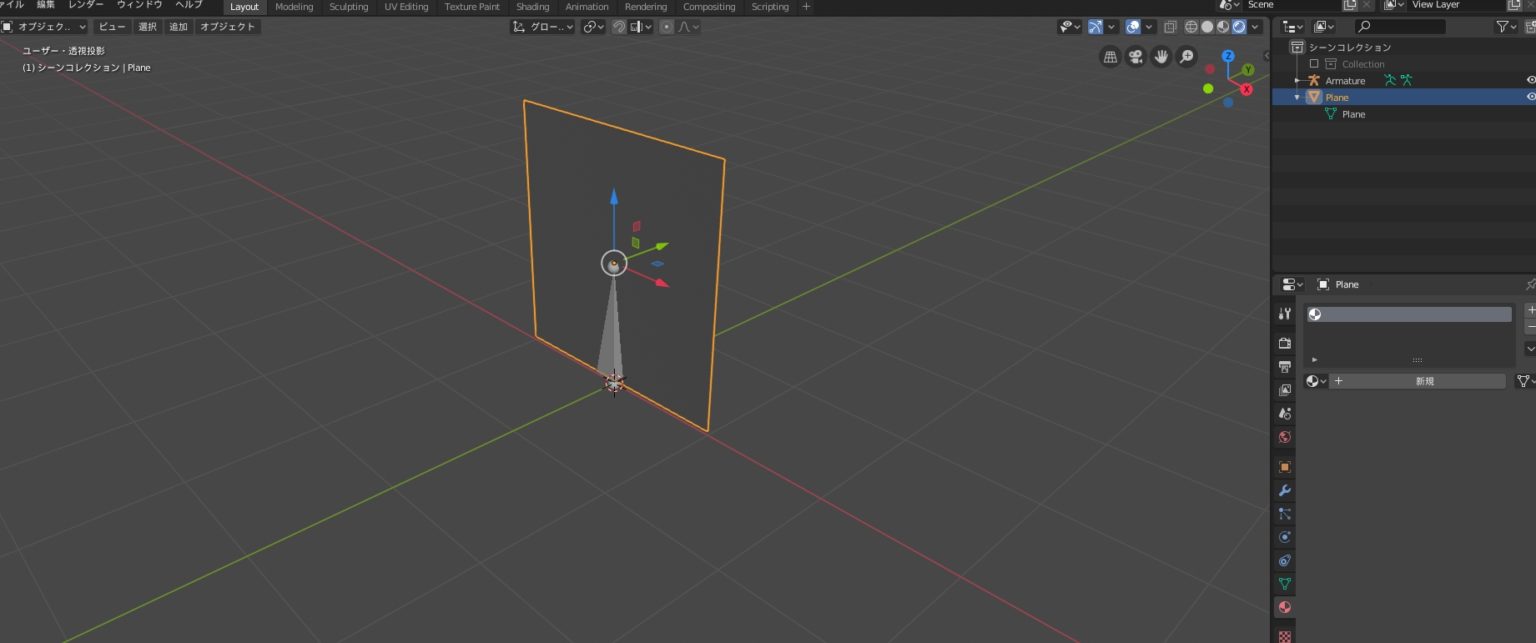
Task: Collapse the Plane item in outliner
Action: pyautogui.click(x=1297, y=97)
